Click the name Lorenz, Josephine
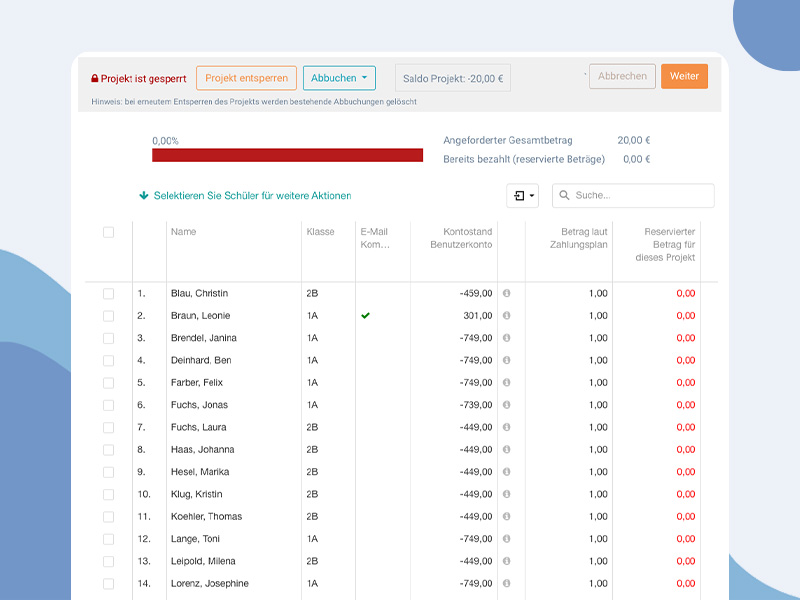 click(x=210, y=584)
